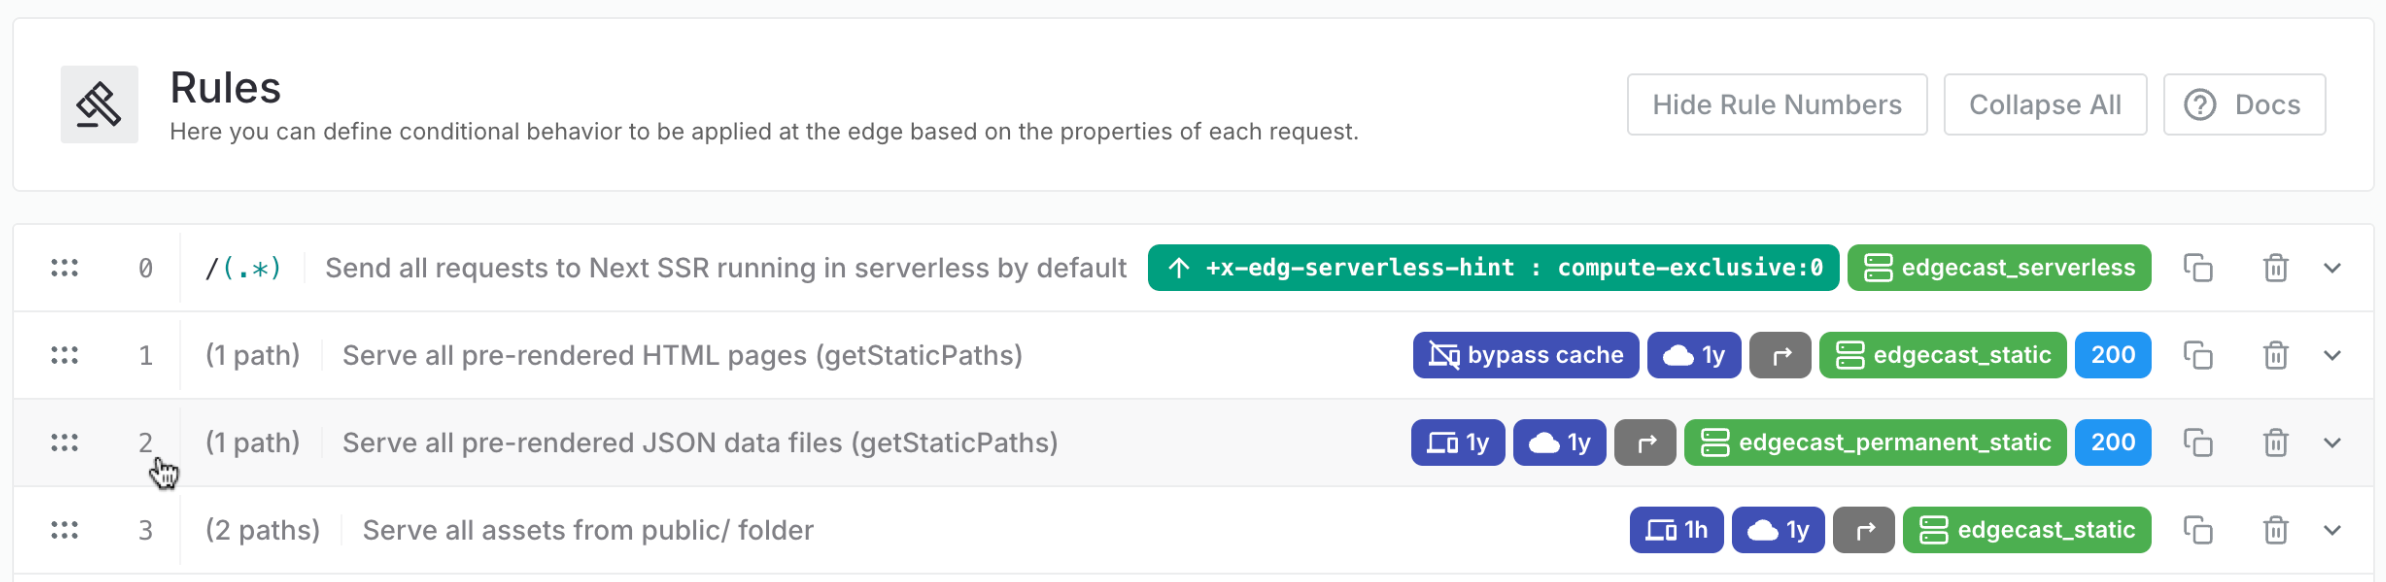Toggle Hide Rule Numbers
The width and height of the screenshot is (2386, 582).
(1776, 105)
